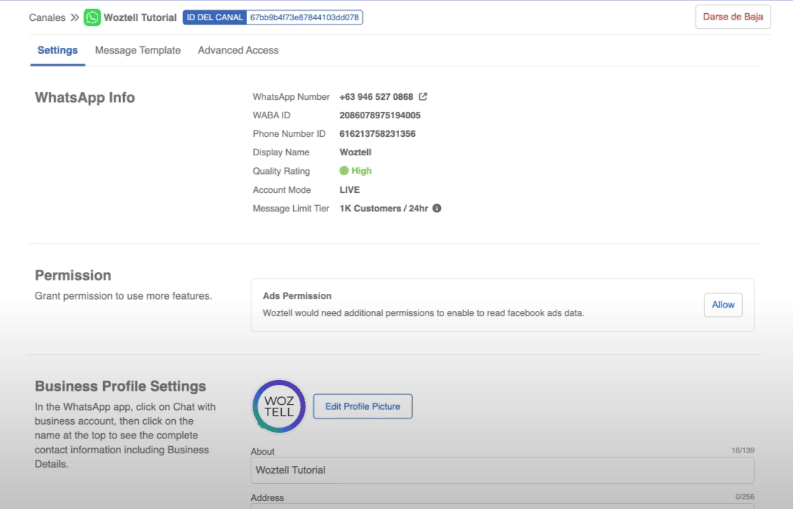Click the Account Mode label
793x509 pixels.
click(282, 190)
